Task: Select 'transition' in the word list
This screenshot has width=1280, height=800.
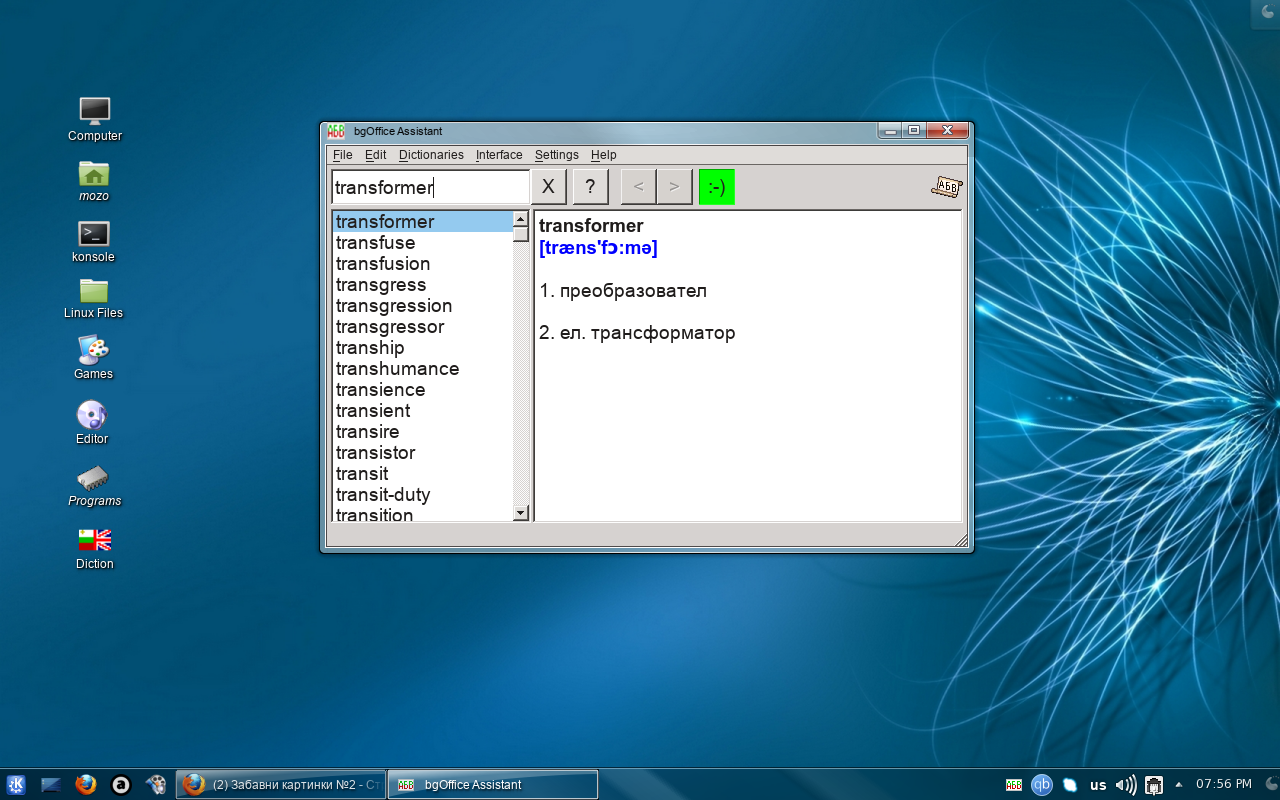Action: tap(422, 514)
